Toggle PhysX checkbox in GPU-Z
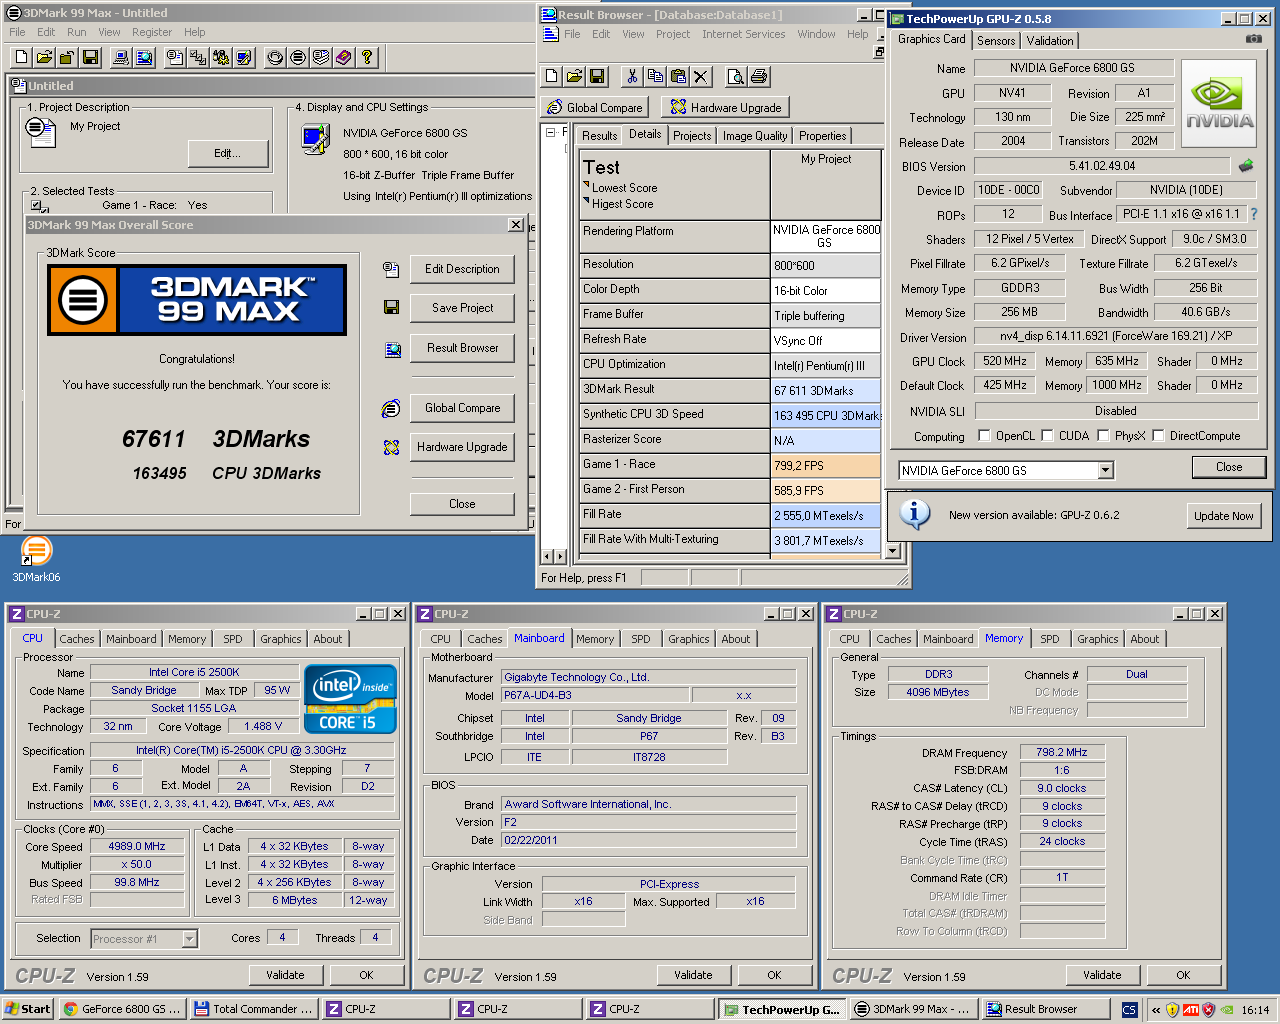Image resolution: width=1280 pixels, height=1024 pixels. [x=1104, y=436]
